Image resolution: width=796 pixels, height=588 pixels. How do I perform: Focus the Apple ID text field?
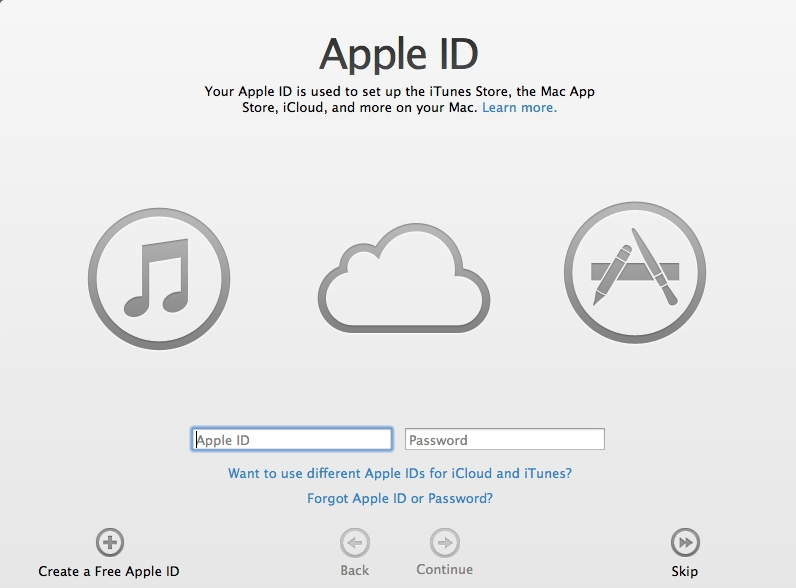point(292,439)
